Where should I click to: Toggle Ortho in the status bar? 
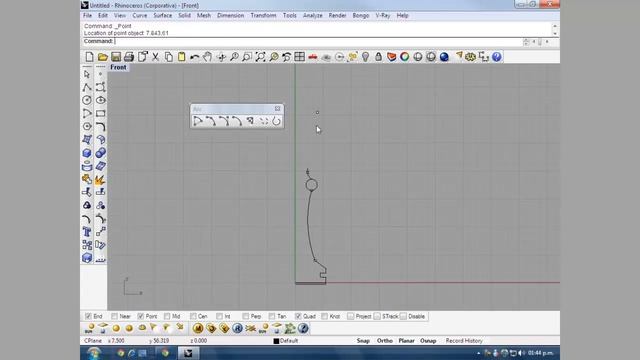384,341
